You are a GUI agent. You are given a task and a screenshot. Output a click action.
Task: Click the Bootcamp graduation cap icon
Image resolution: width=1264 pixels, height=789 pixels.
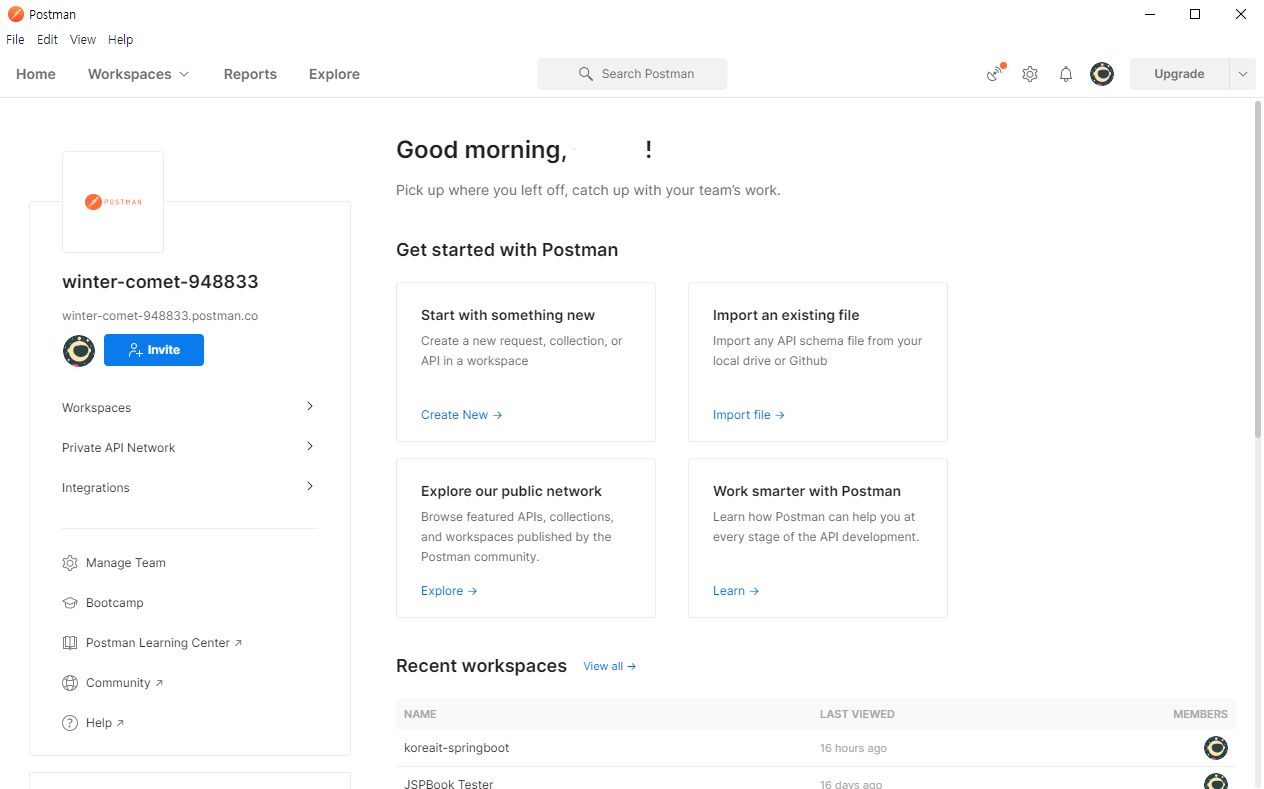[x=70, y=603]
